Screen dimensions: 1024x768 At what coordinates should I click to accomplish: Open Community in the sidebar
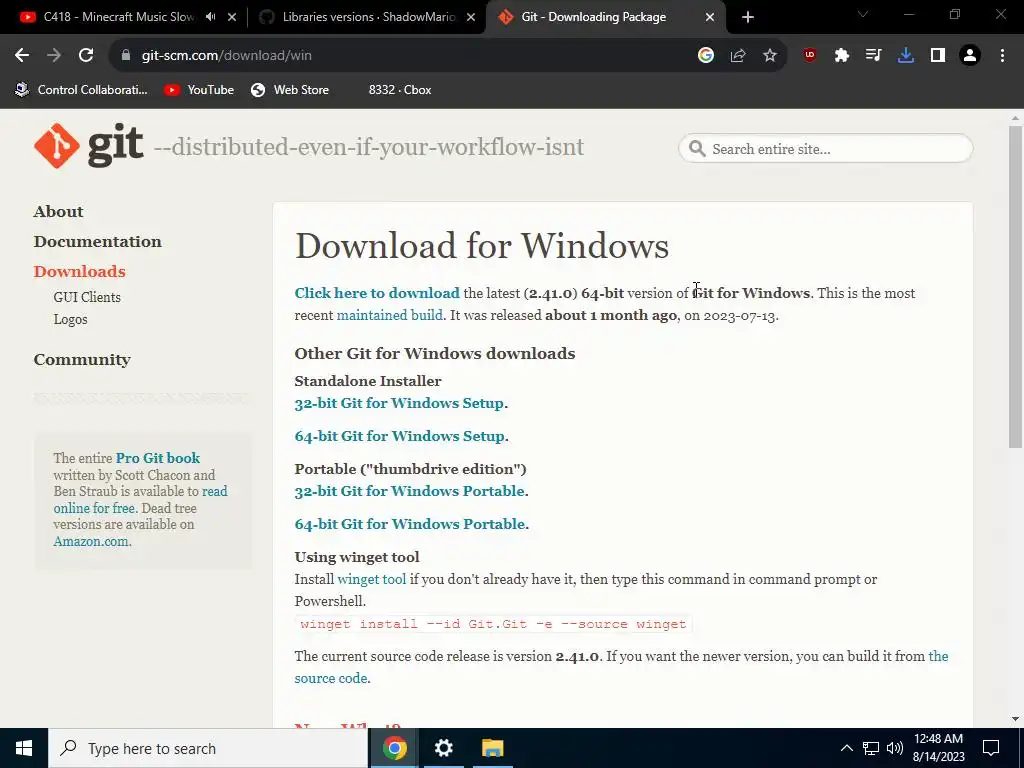point(82,360)
